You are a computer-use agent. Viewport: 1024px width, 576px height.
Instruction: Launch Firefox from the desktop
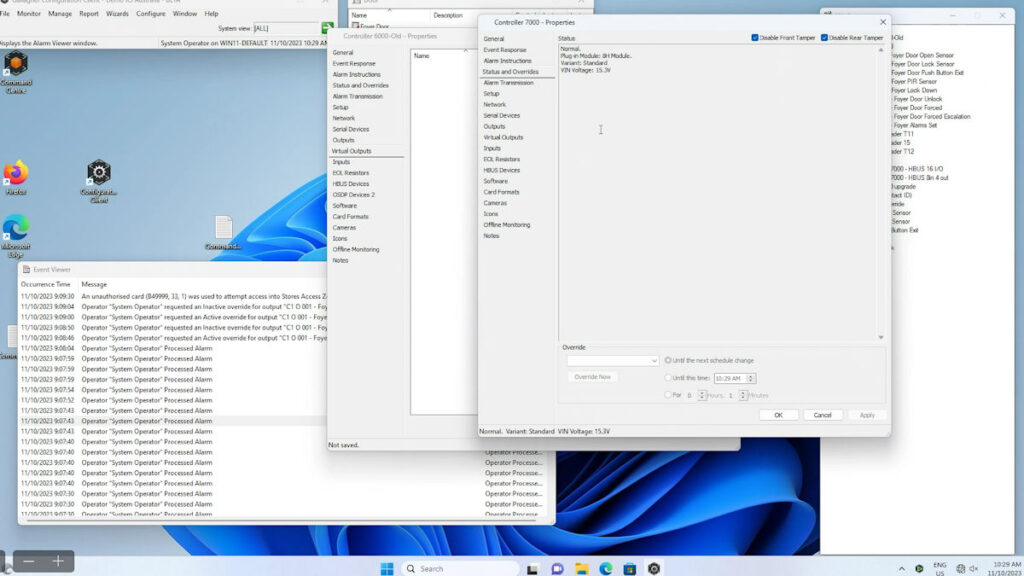click(x=16, y=174)
